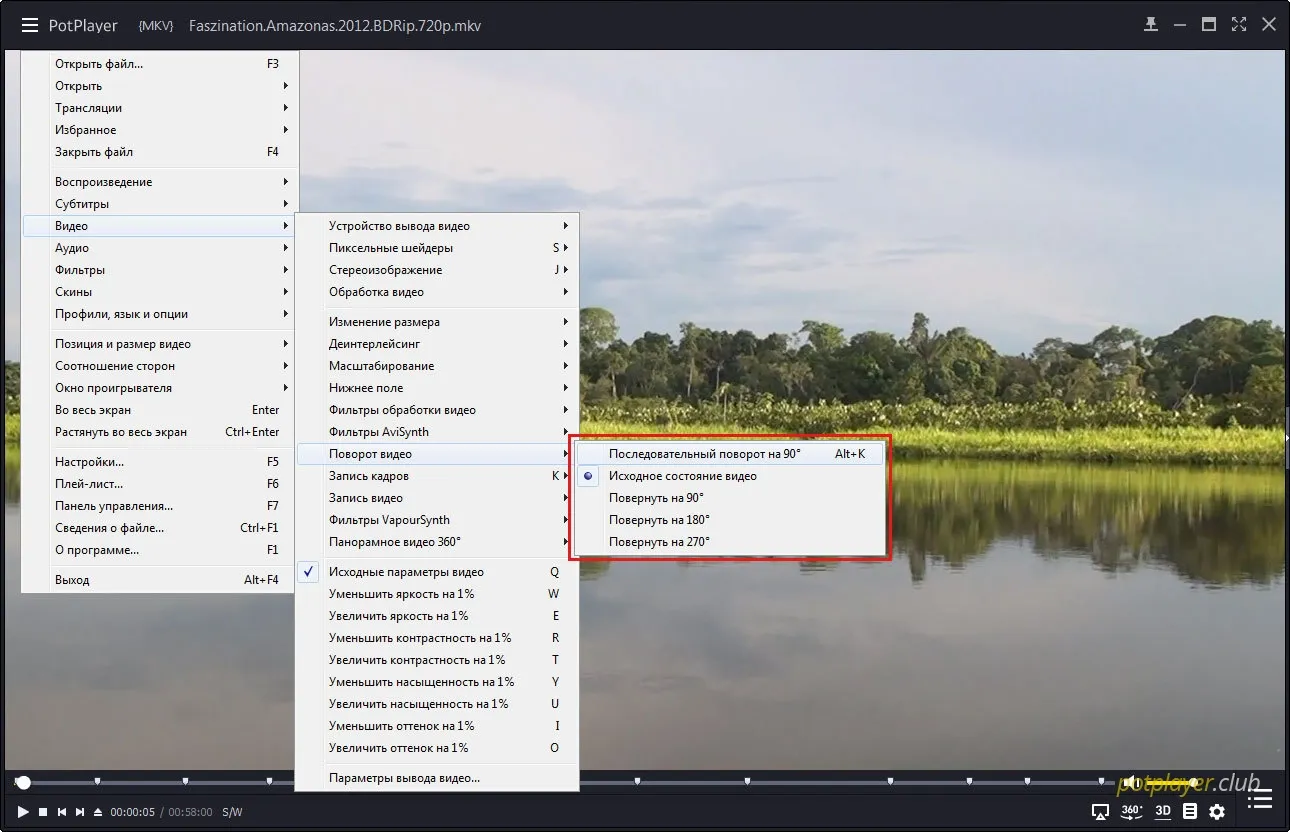The width and height of the screenshot is (1290, 832).
Task: Click the eject/open file icon
Action: pos(98,812)
